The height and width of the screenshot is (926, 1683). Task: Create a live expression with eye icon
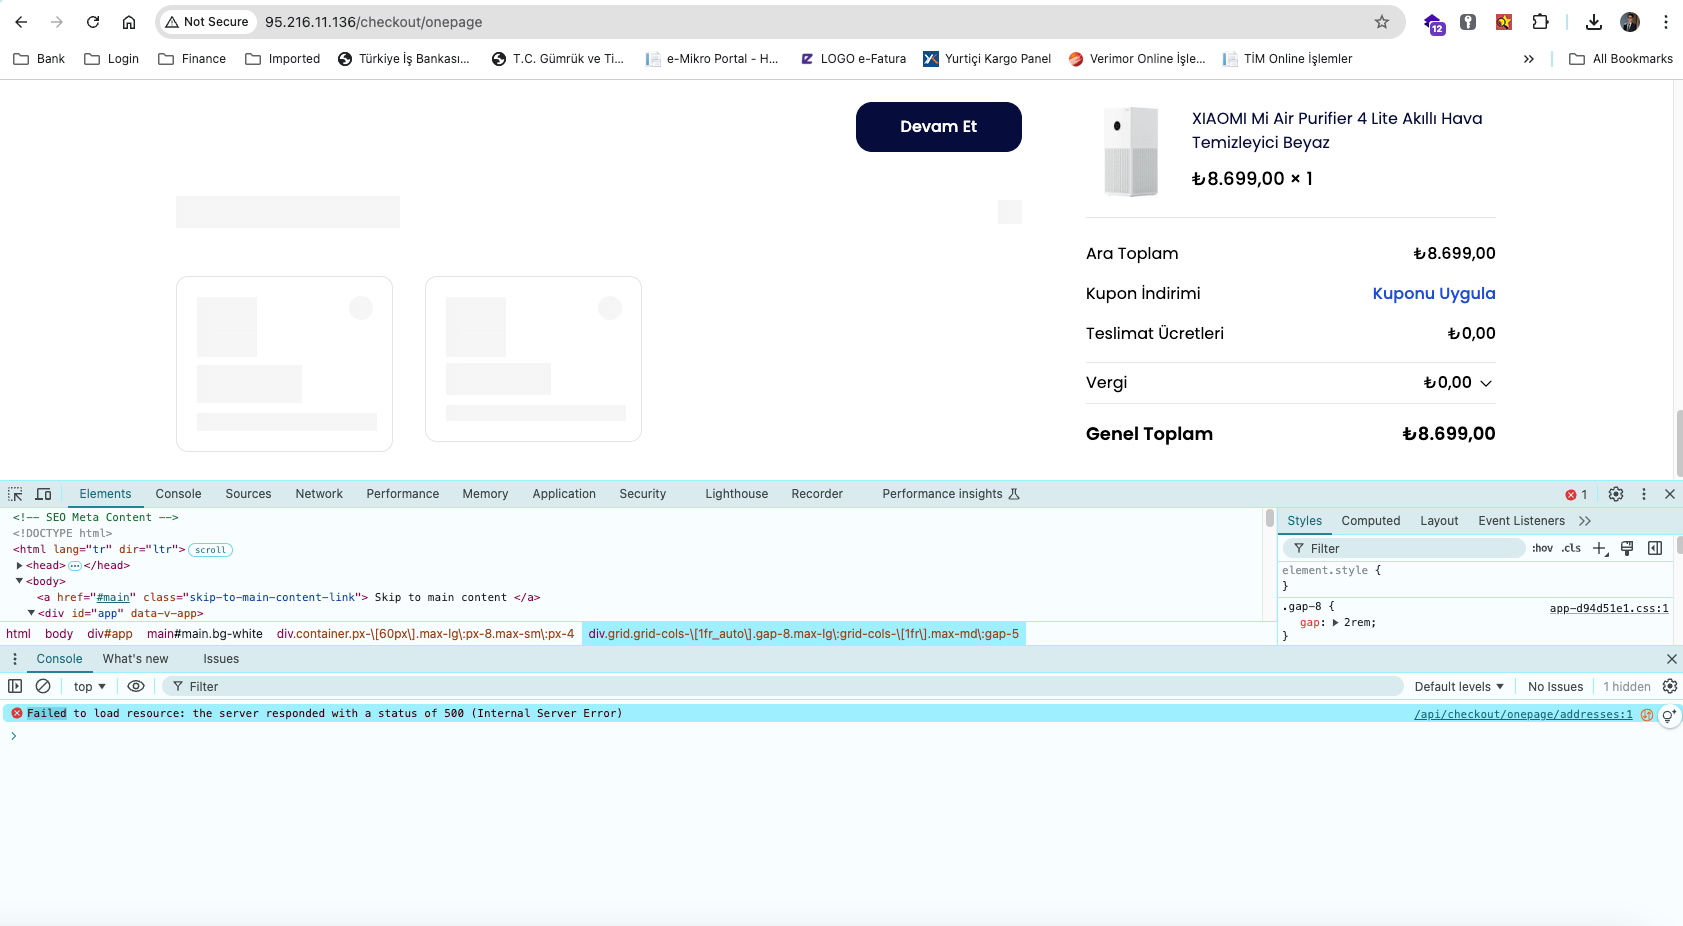coord(136,686)
